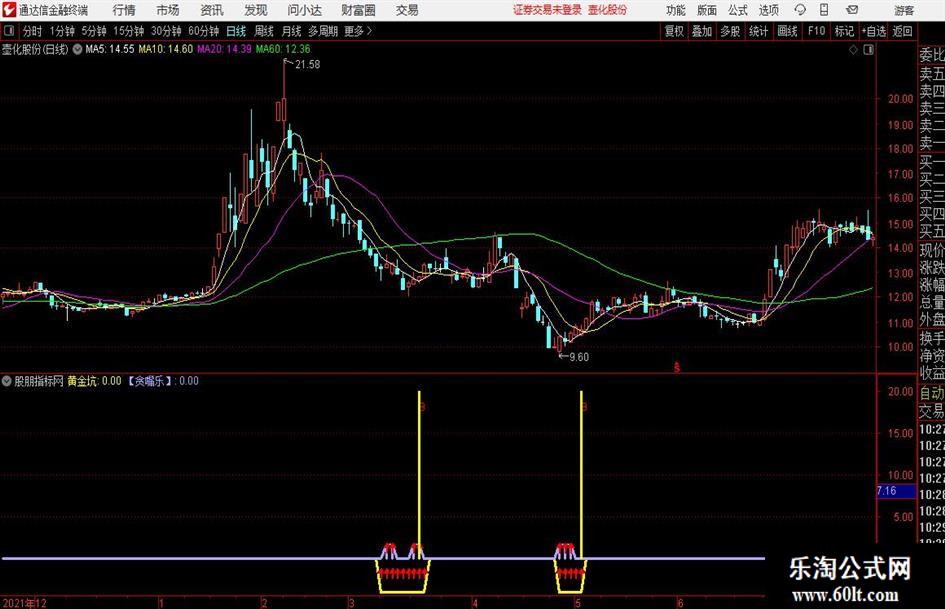
Task: Select the 日线 daily period tab
Action: click(236, 31)
